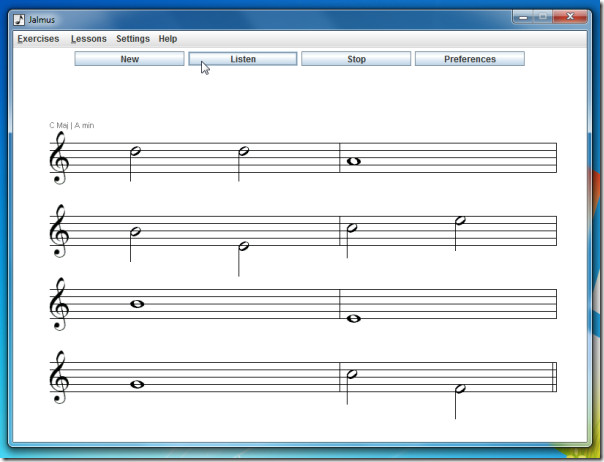Viewport: 604px width, 462px height.
Task: Open the Lessons menu
Action: tap(89, 39)
